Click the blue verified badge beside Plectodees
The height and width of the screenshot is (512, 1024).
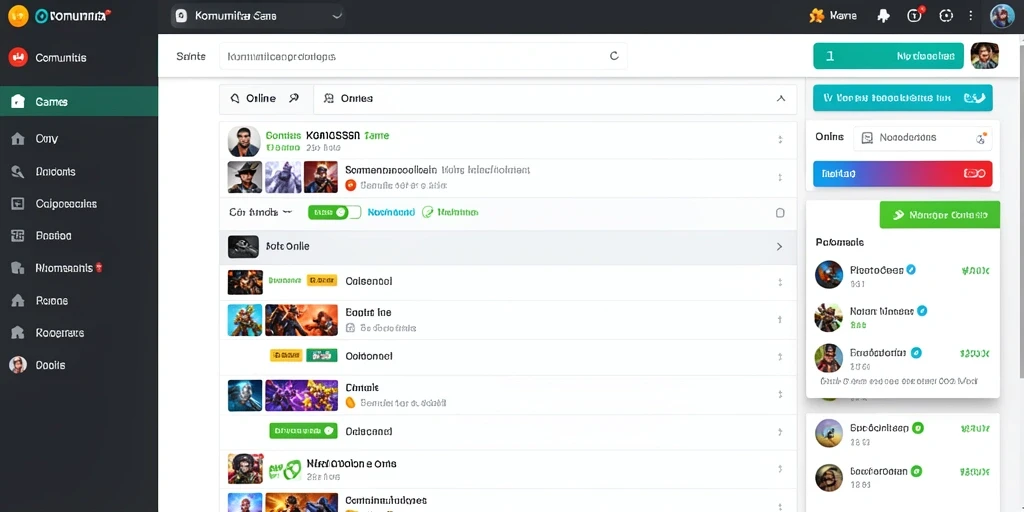(x=911, y=270)
